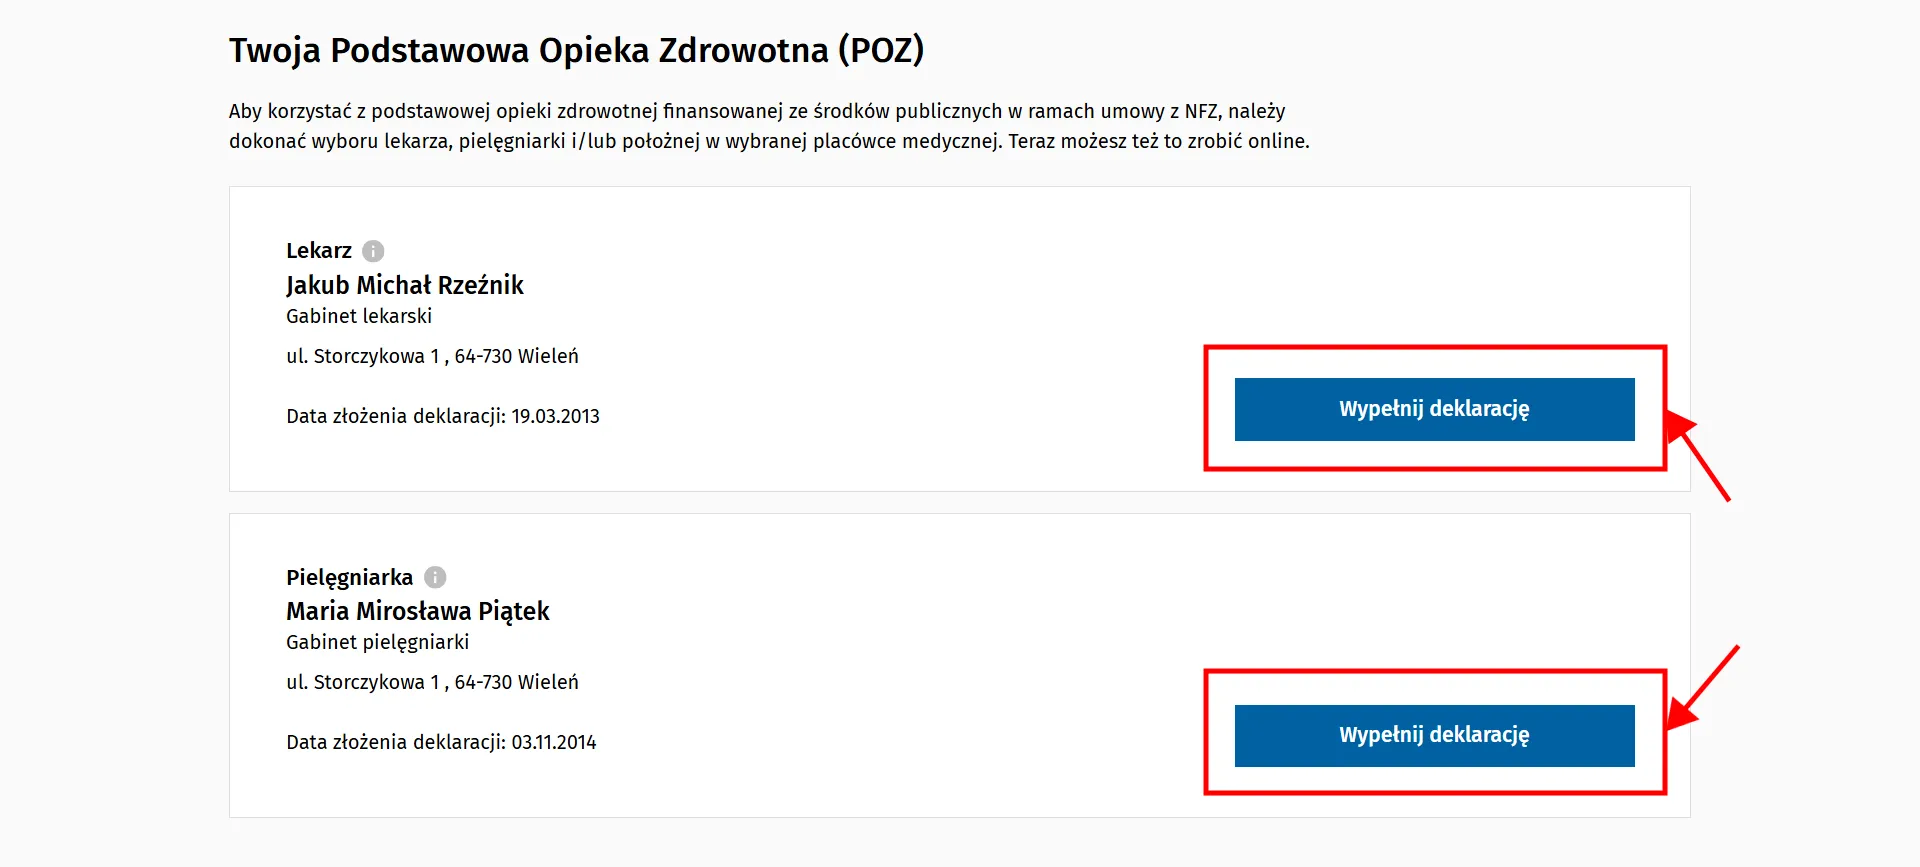The image size is (1920, 867).
Task: Select the name Maria Mirosława Piątek
Action: [417, 611]
